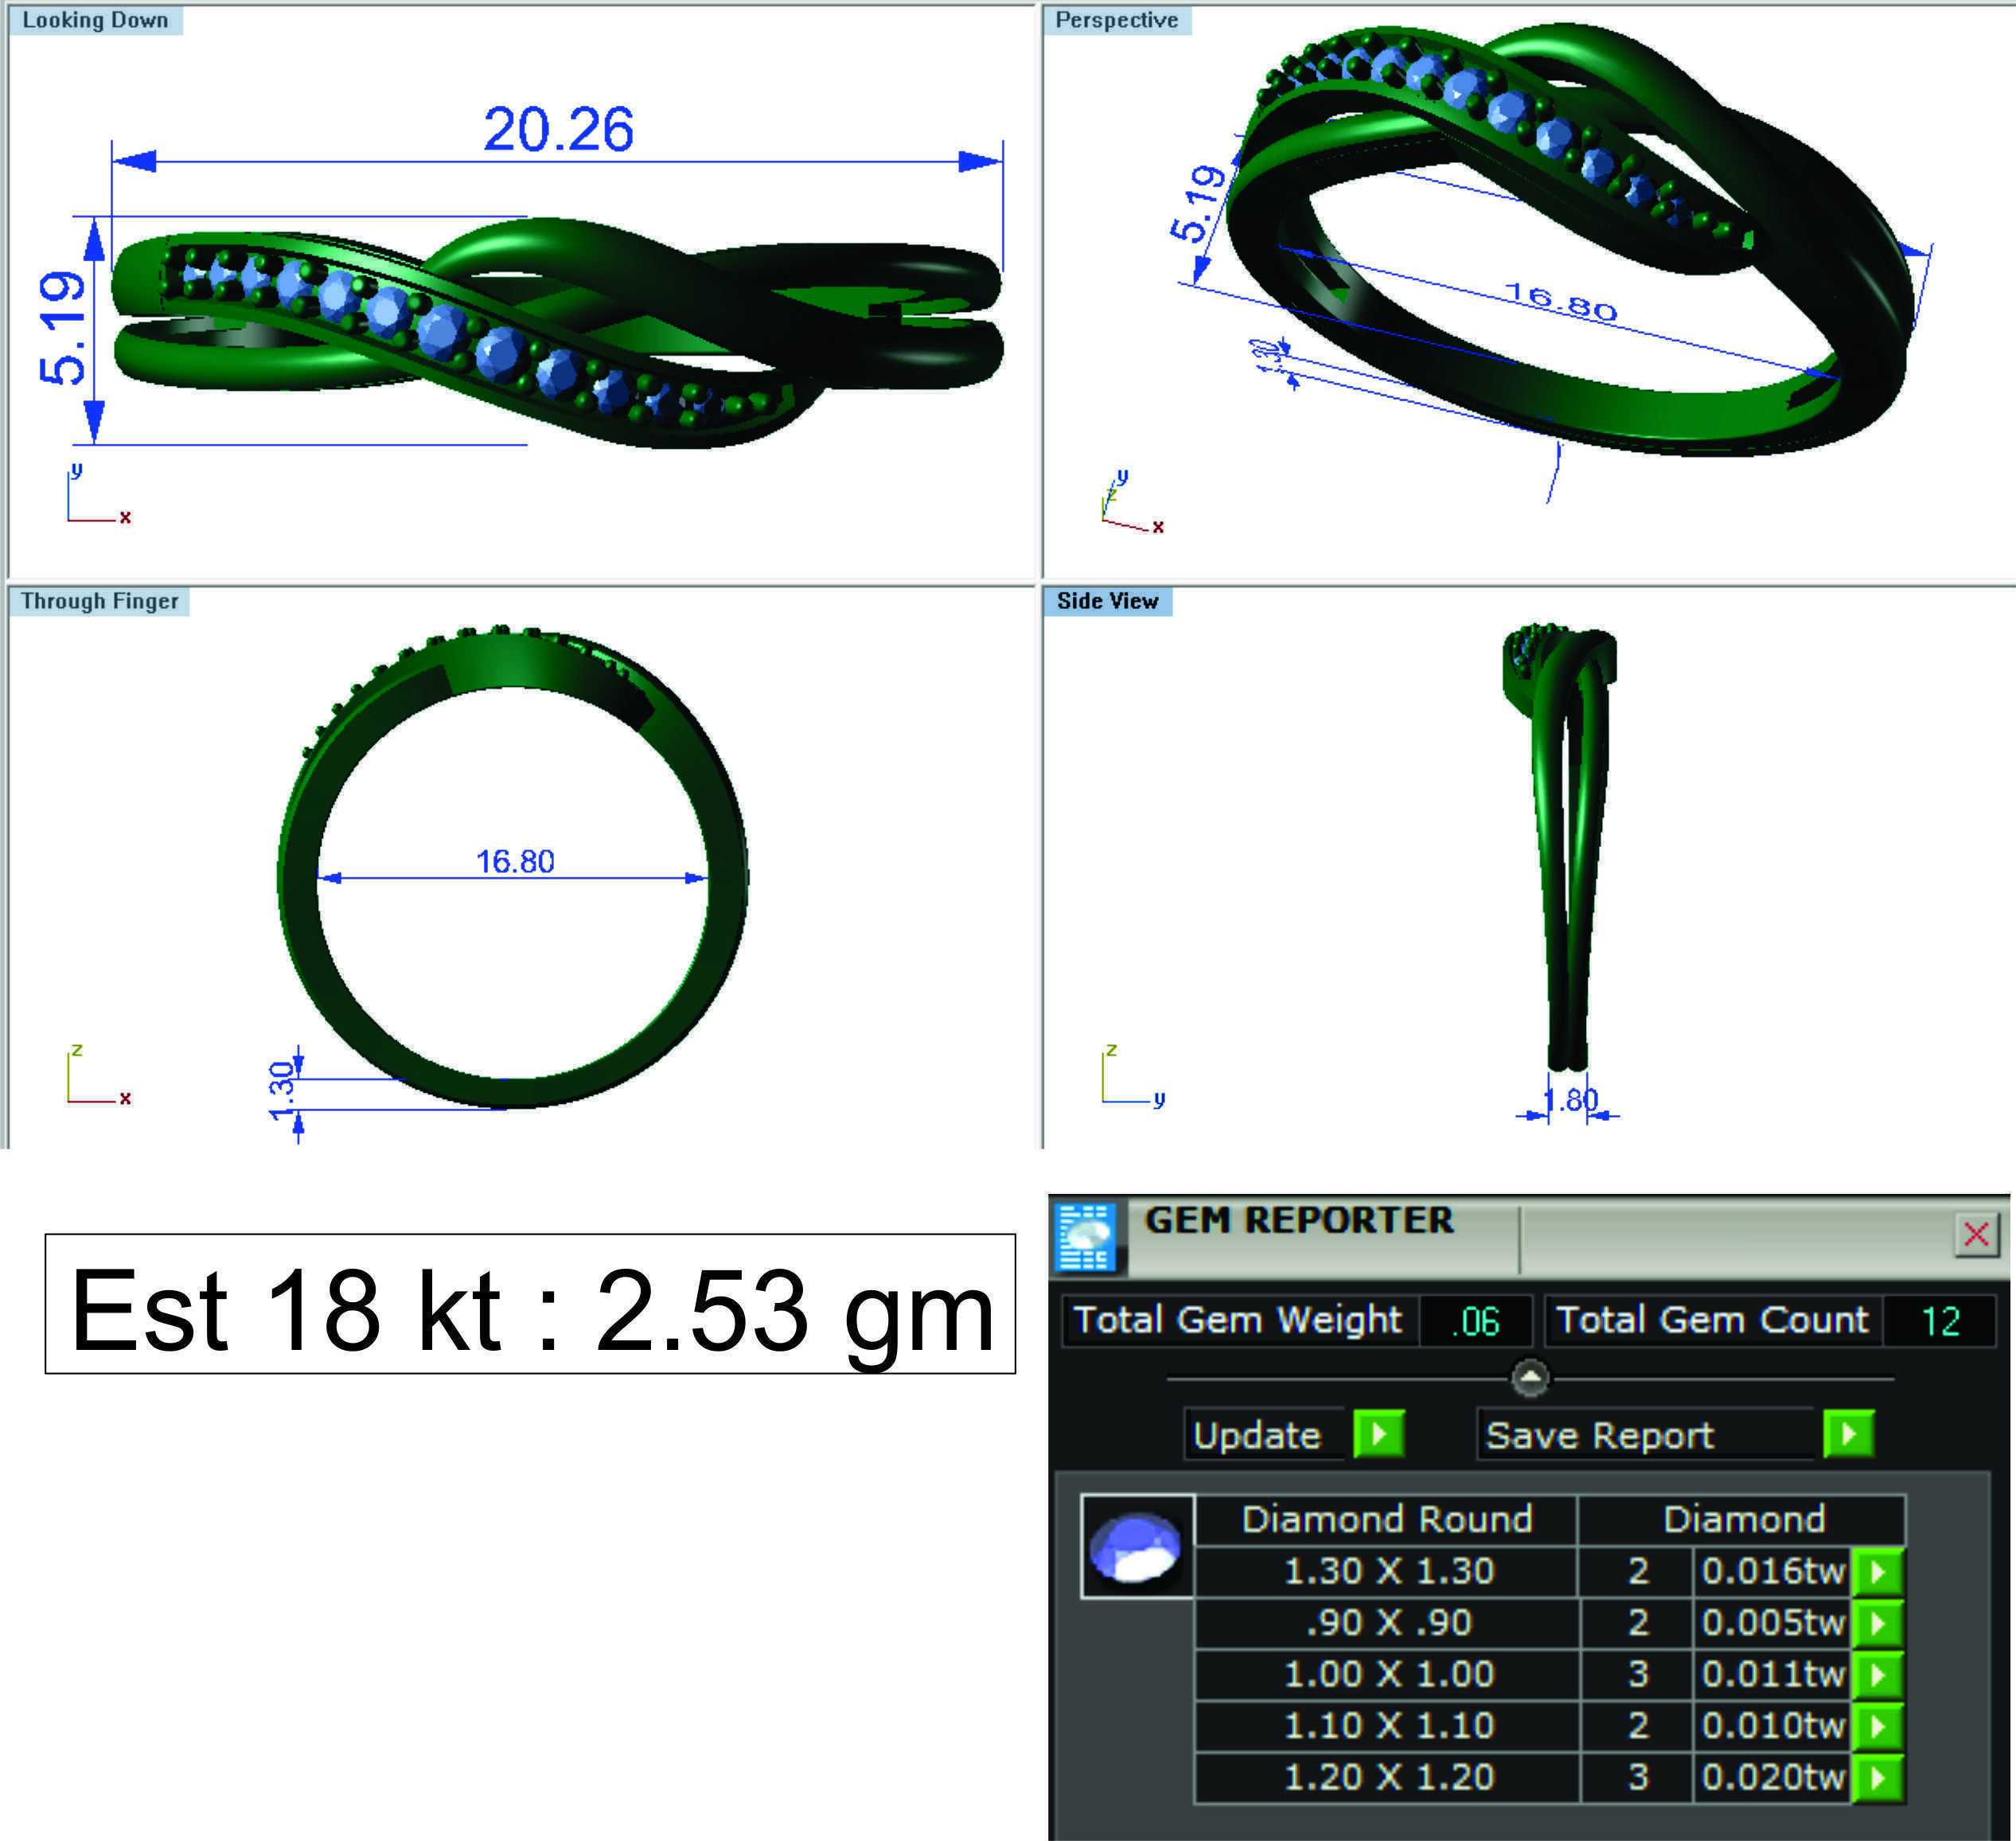
Task: Click the ring model in Through Finger view
Action: pyautogui.click(x=513, y=868)
